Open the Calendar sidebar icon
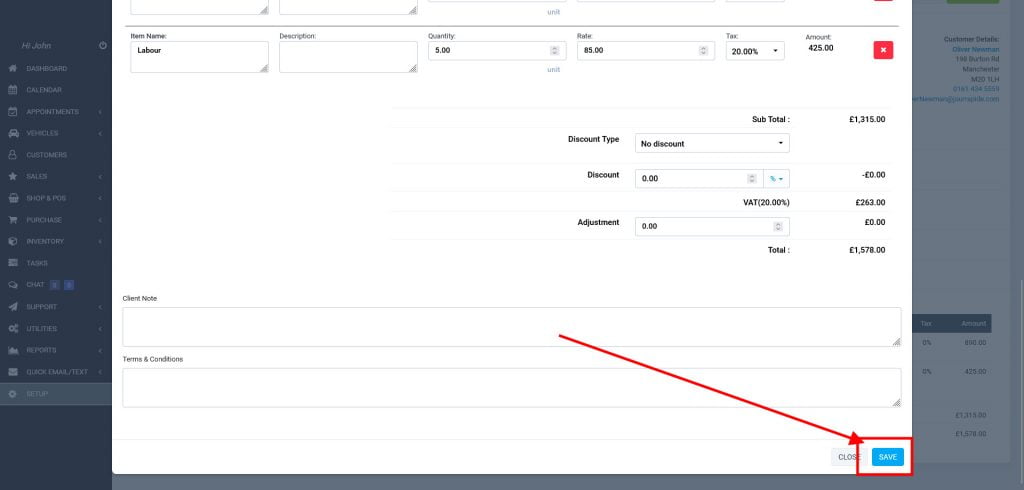Screen dimensions: 1024x490 point(13,90)
